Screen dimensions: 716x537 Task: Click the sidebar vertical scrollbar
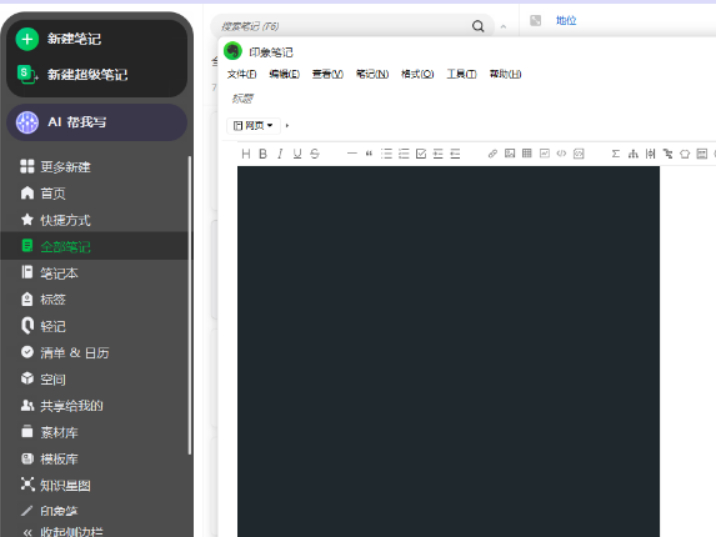(x=189, y=305)
